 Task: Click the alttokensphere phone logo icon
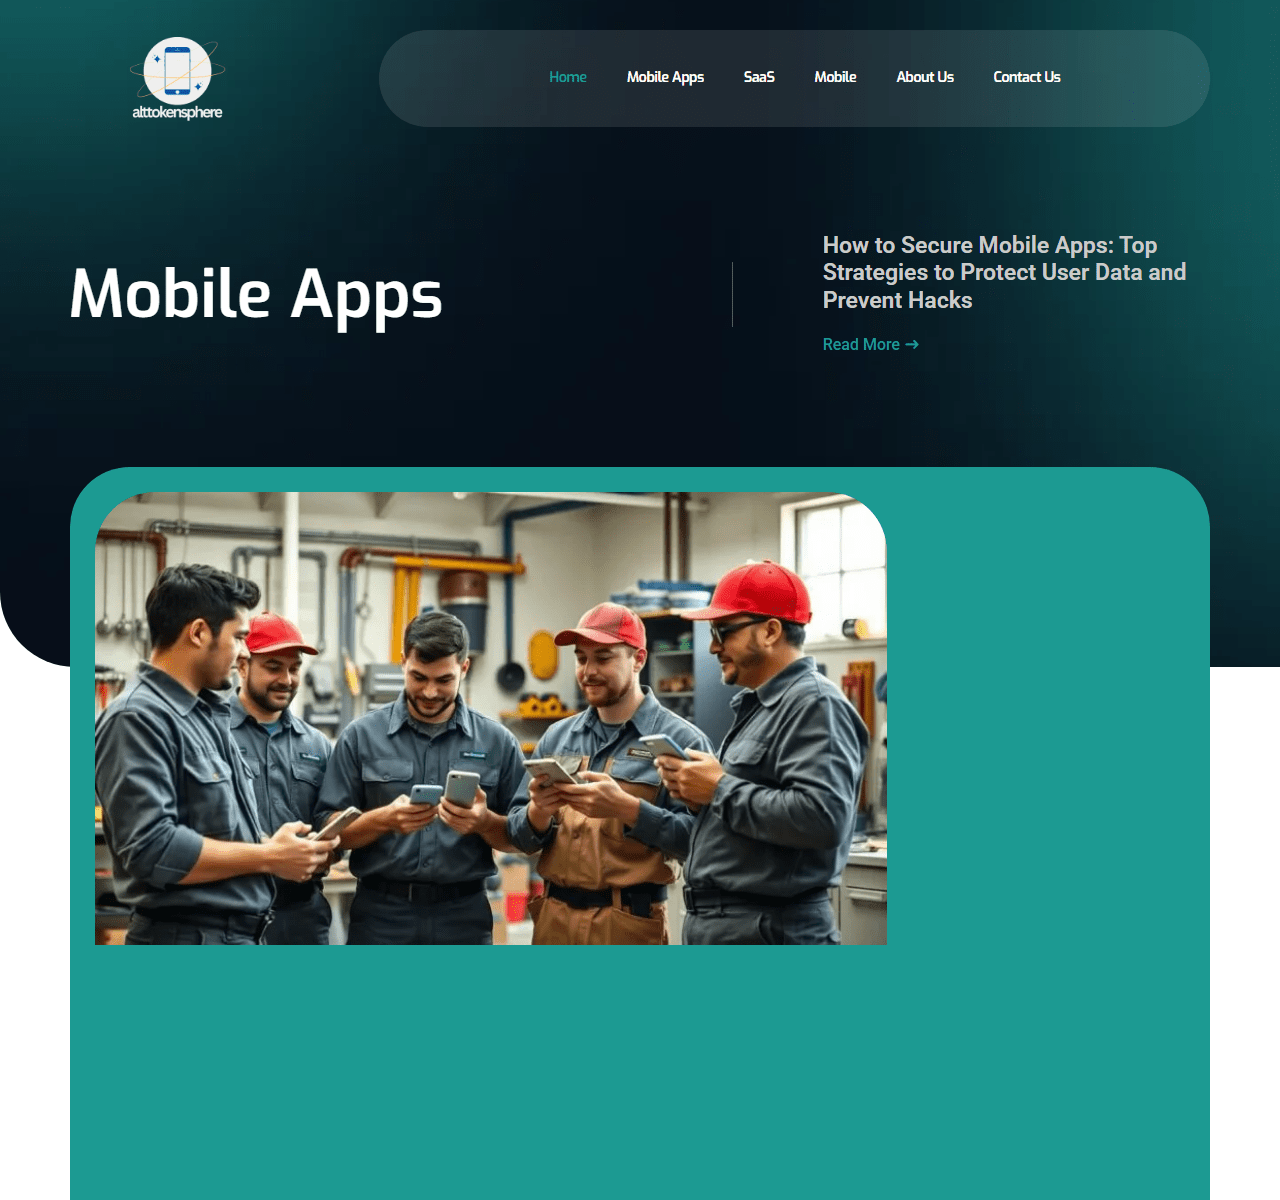[x=177, y=70]
